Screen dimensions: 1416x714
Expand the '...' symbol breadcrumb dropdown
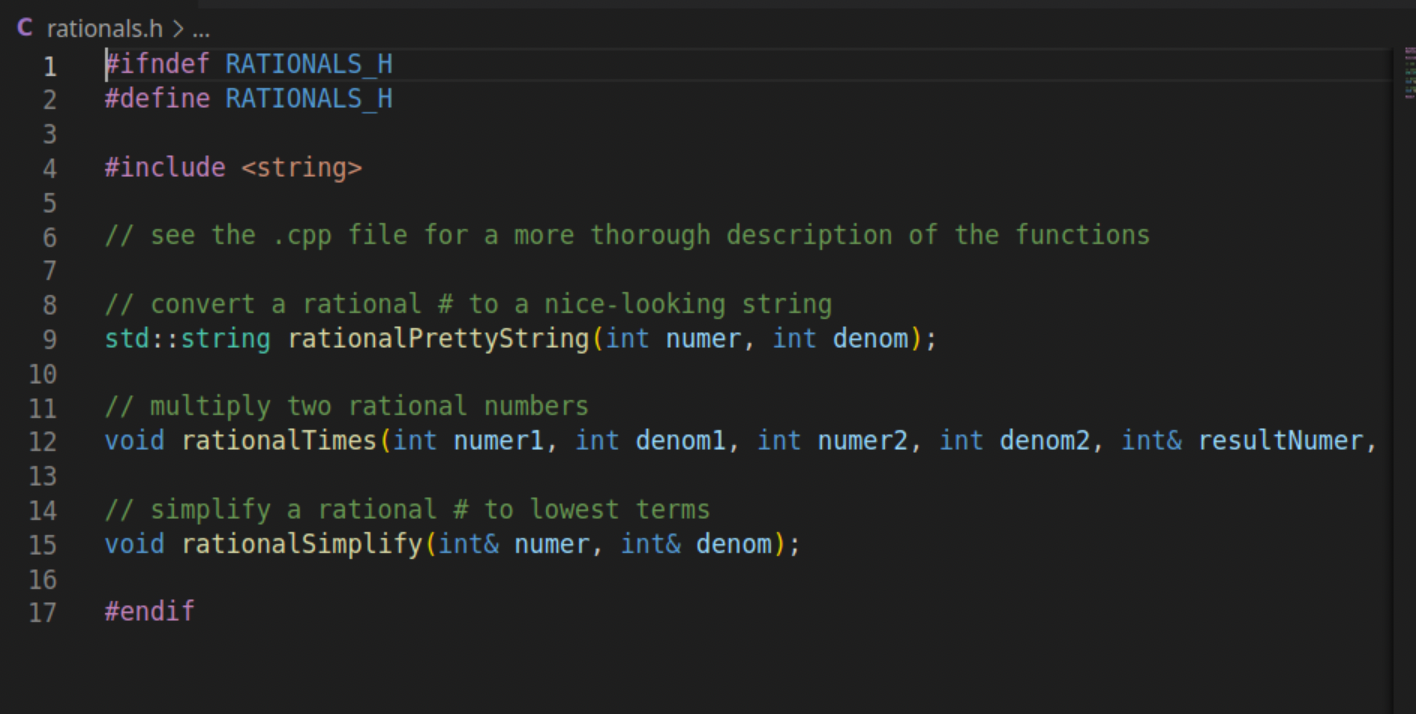click(x=200, y=28)
